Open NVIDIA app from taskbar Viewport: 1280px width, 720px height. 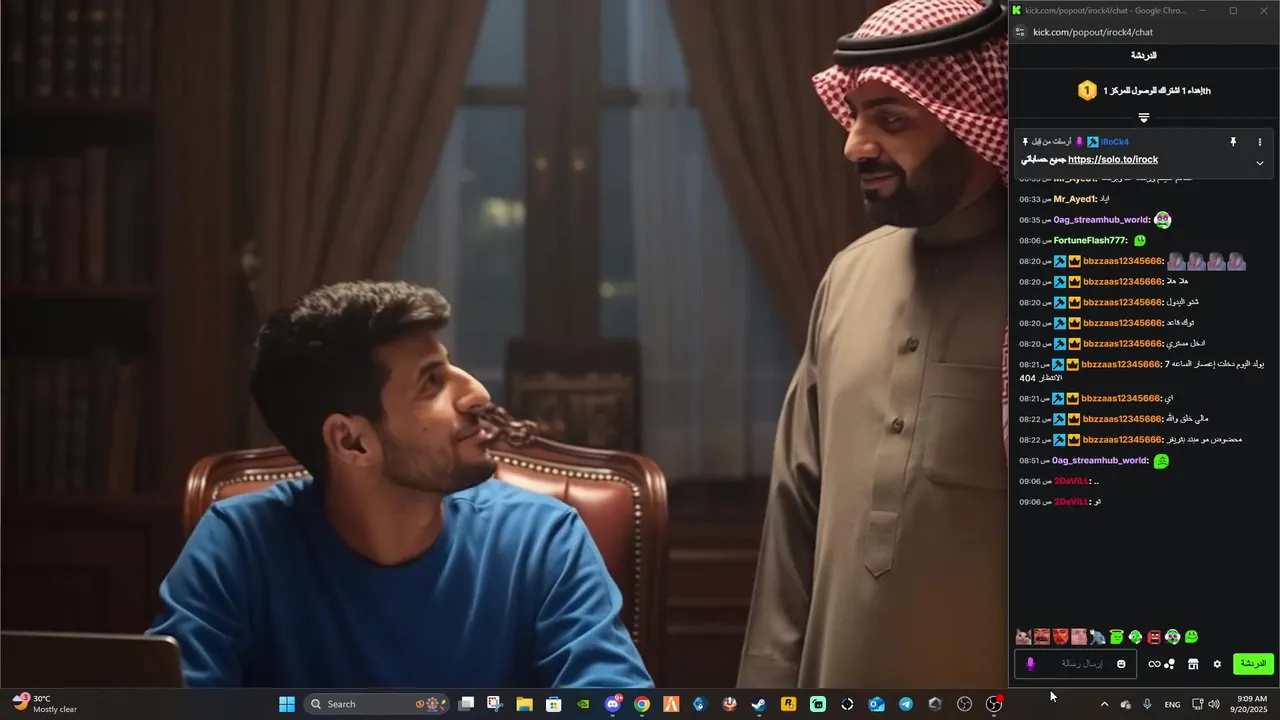[583, 704]
